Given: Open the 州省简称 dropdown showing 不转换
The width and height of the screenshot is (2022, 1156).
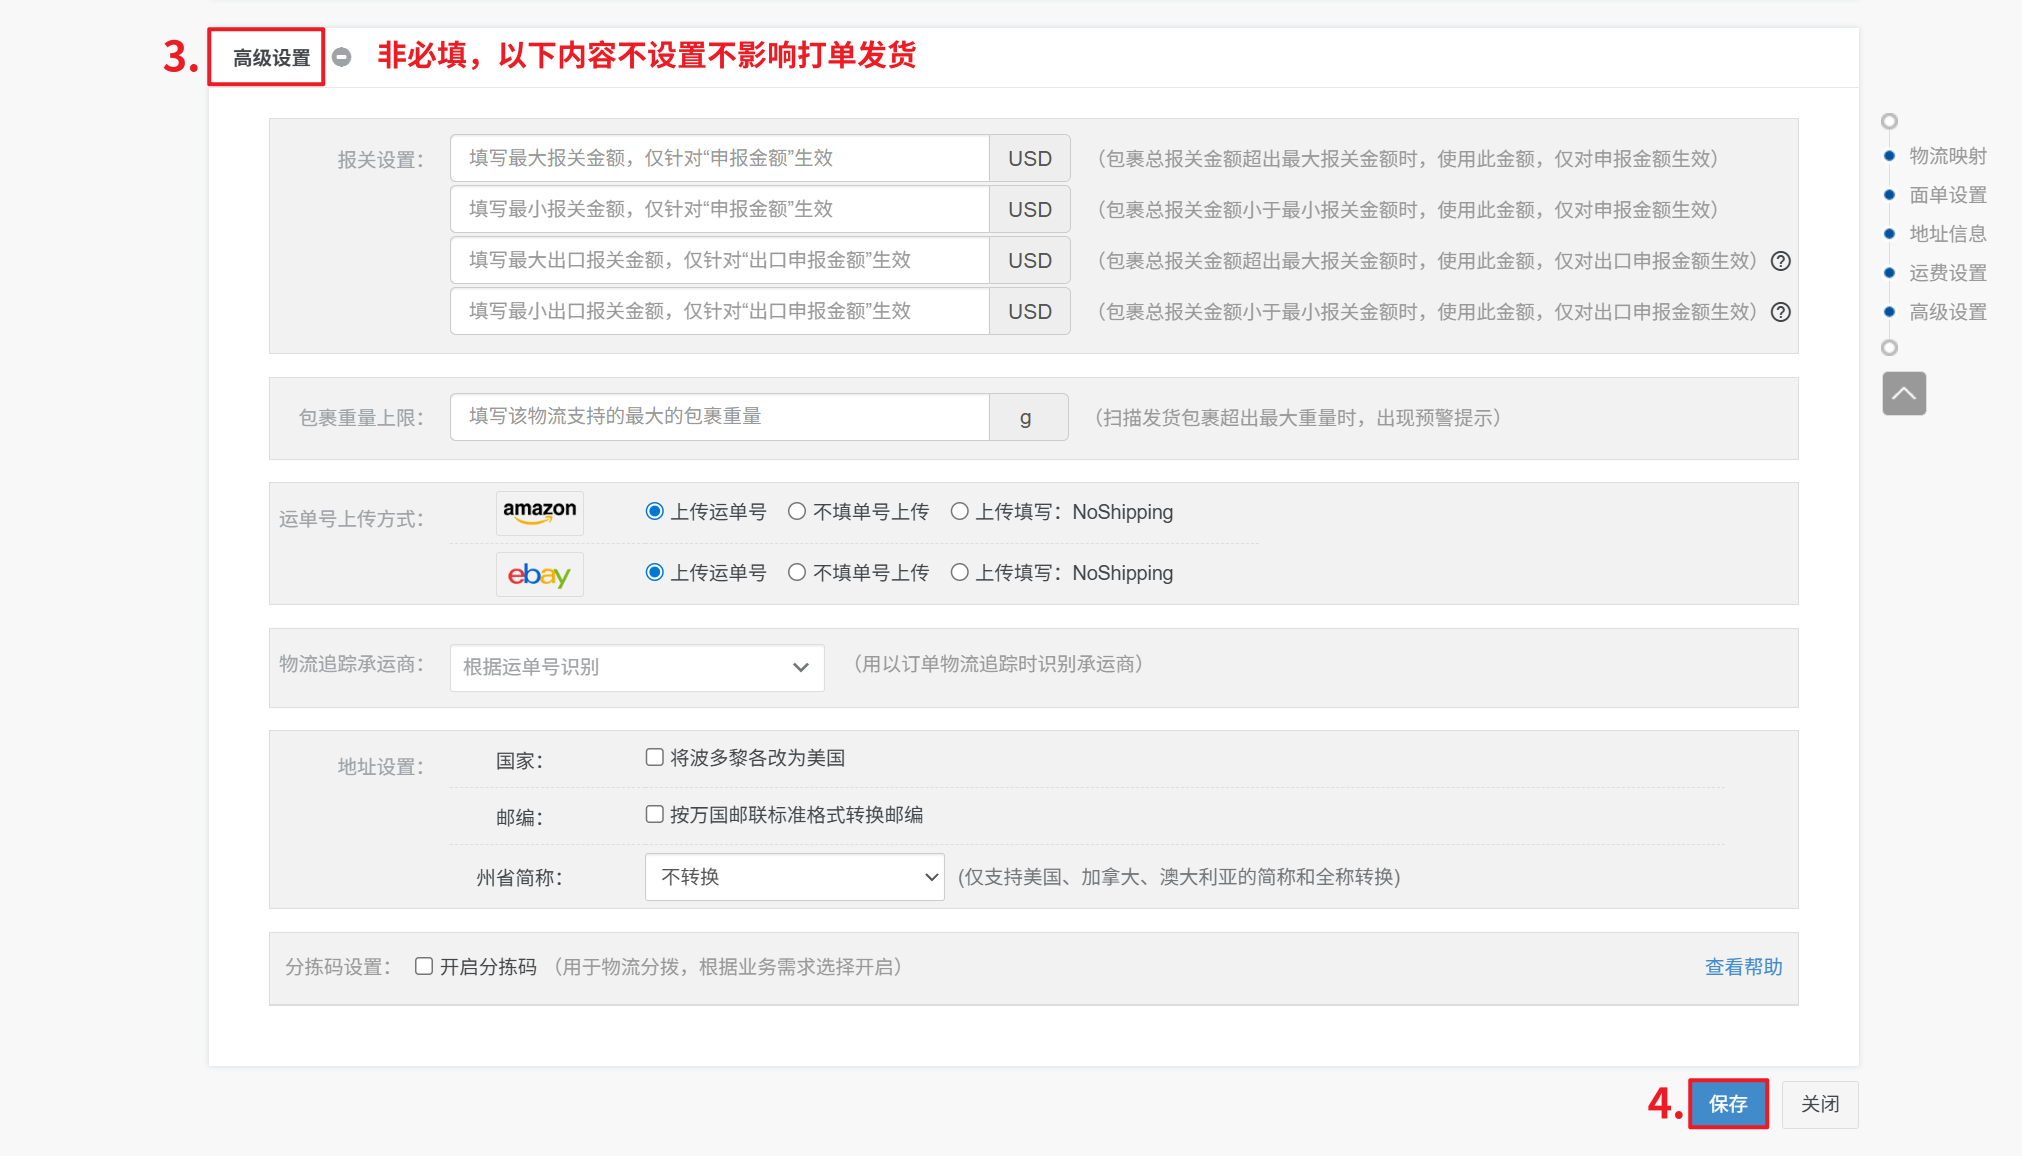Looking at the screenshot, I should coord(794,877).
